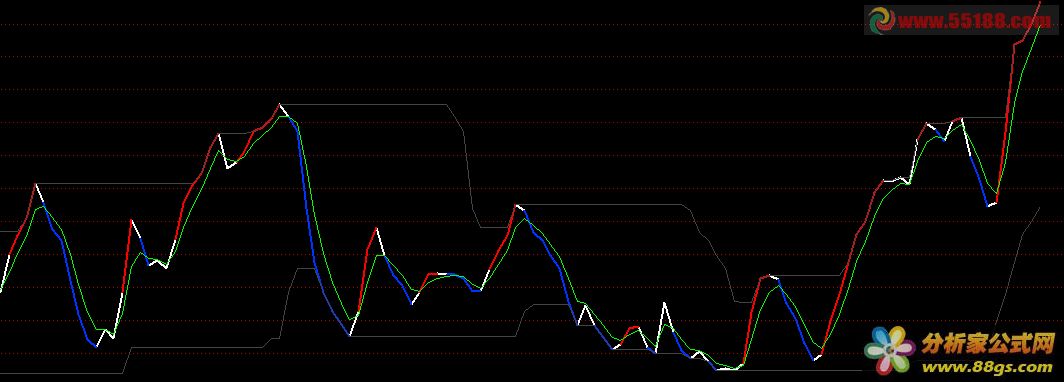This screenshot has height=382, width=1064.
Task: Click the gray line's steep drop after longest plateau
Action: pyautogui.click(x=468, y=170)
